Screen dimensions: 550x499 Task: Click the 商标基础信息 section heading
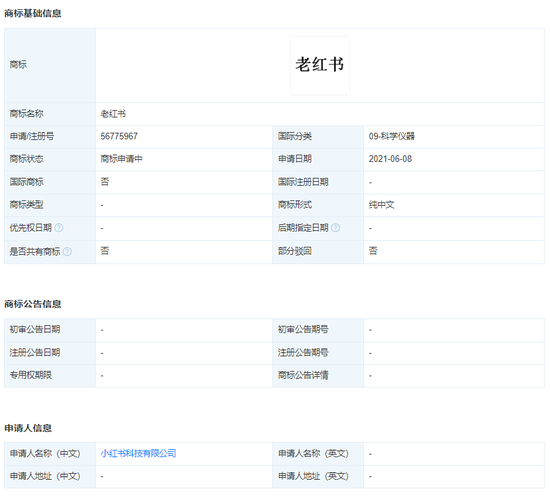coord(33,13)
